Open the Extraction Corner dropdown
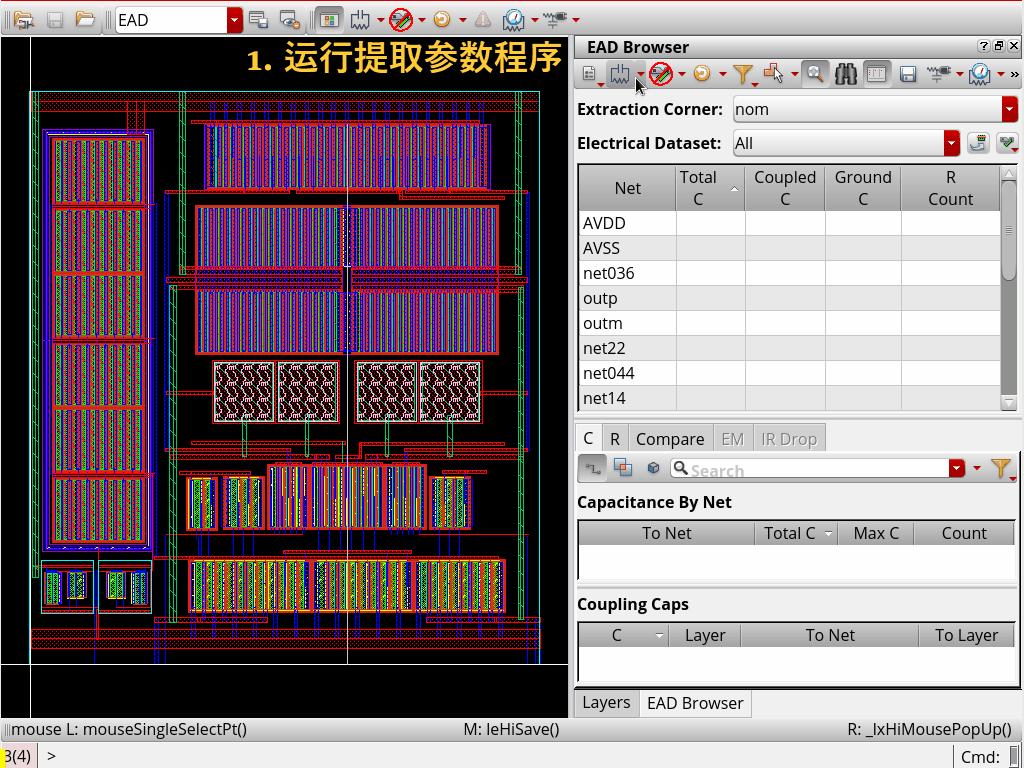 pyautogui.click(x=1009, y=109)
